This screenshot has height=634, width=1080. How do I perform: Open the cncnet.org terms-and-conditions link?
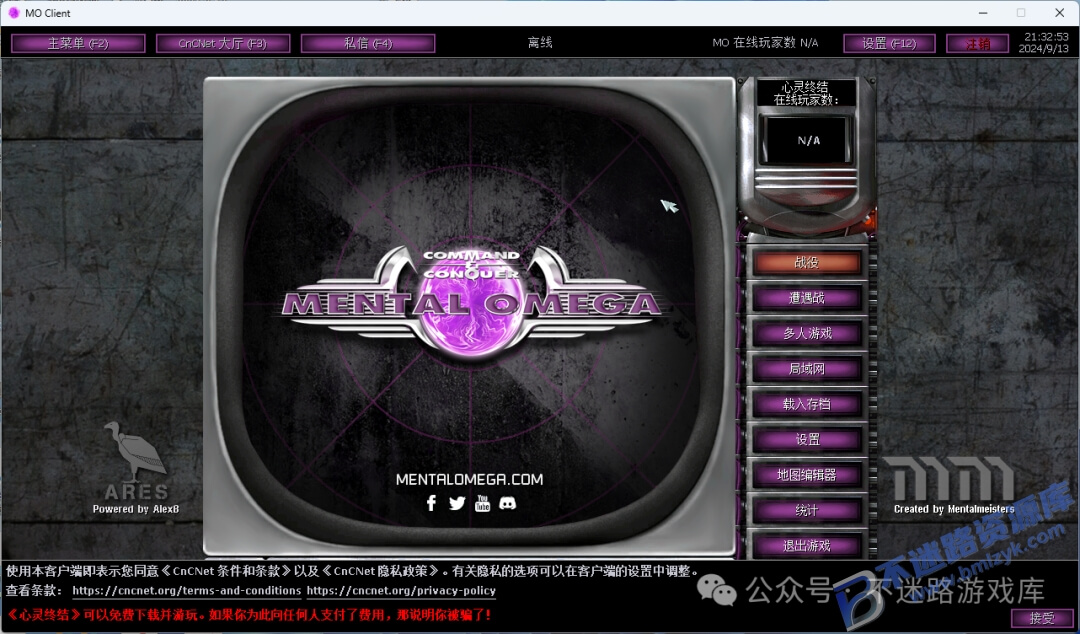click(x=187, y=591)
